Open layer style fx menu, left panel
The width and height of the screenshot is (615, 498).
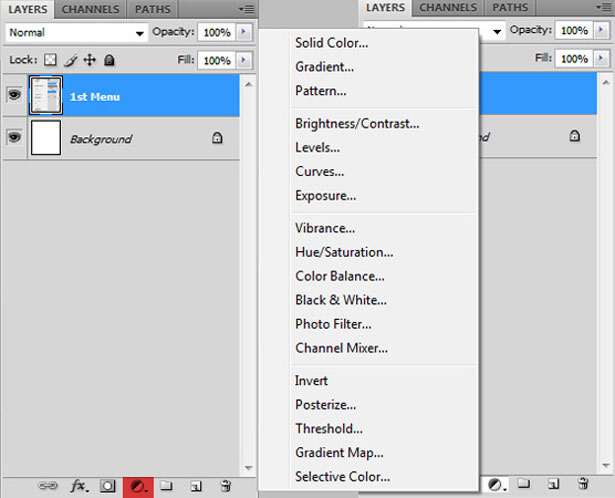[x=80, y=487]
